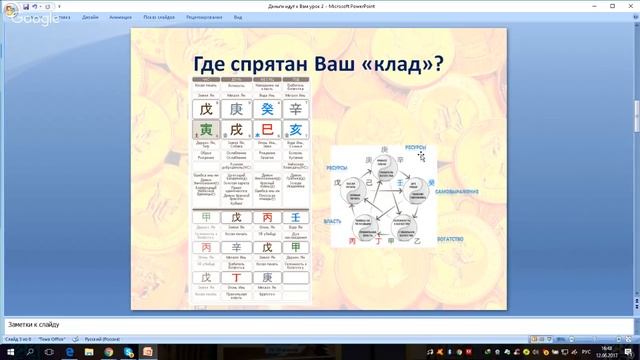Change language Русский (Россия) in status bar
The width and height of the screenshot is (640, 360).
click(102, 339)
